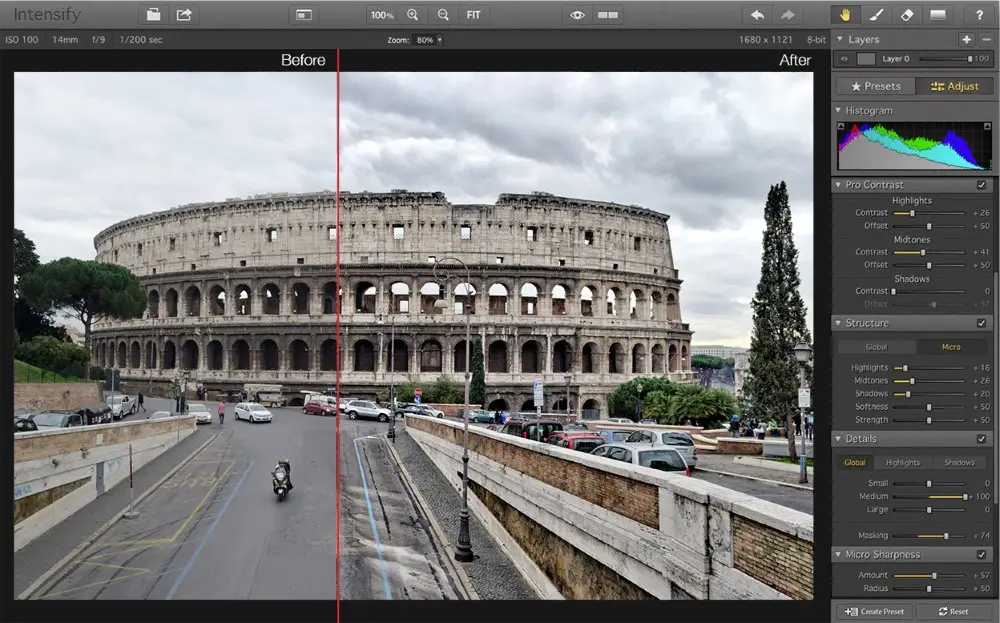Select the Shadows tab in Details
This screenshot has height=623, width=1000.
tap(959, 462)
